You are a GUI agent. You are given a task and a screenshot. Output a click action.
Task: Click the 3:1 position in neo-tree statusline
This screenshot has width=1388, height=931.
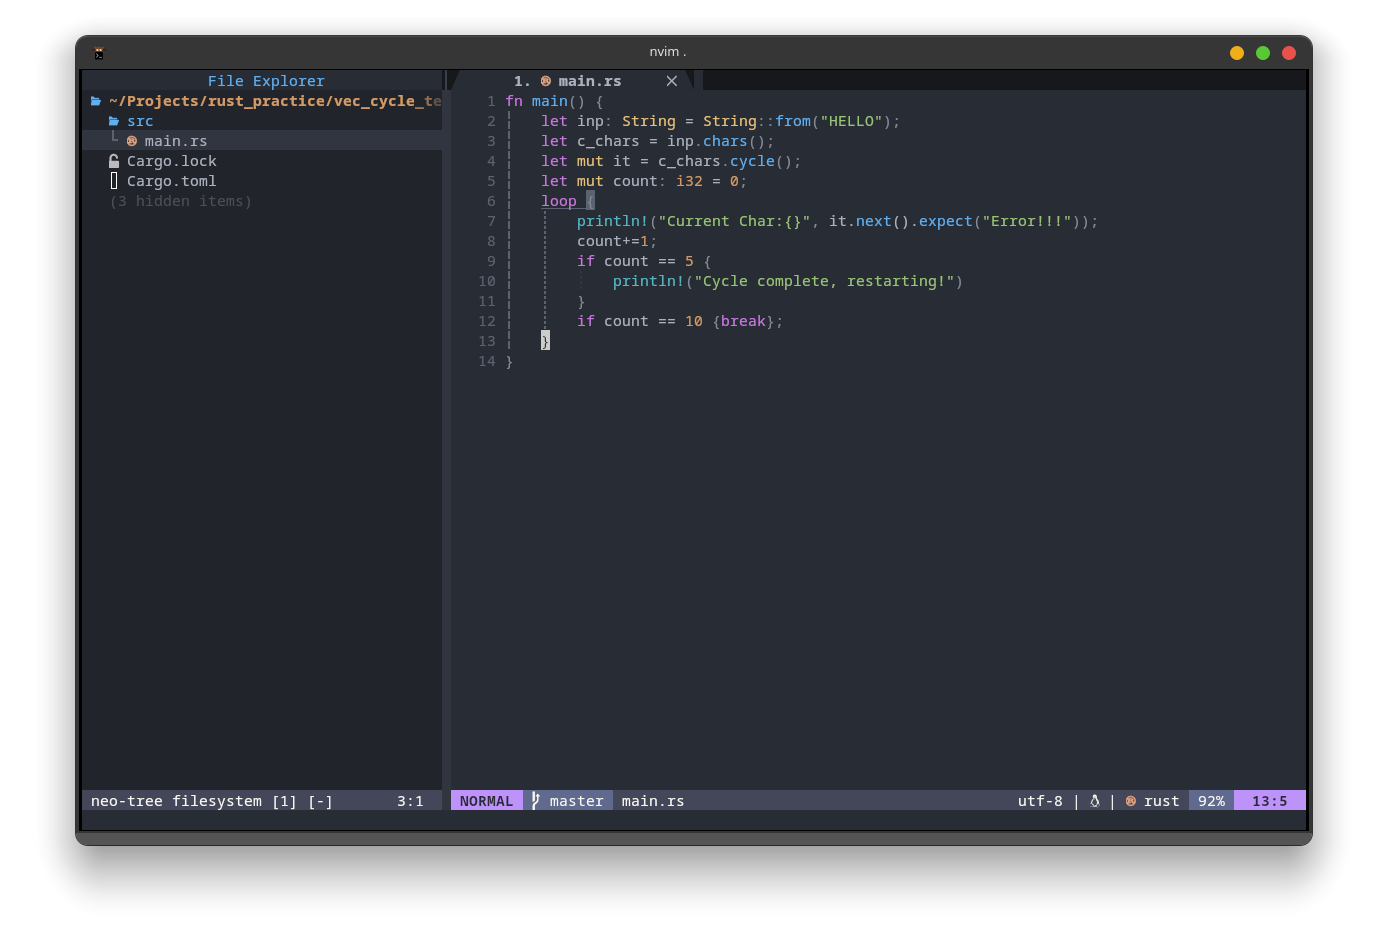click(410, 801)
